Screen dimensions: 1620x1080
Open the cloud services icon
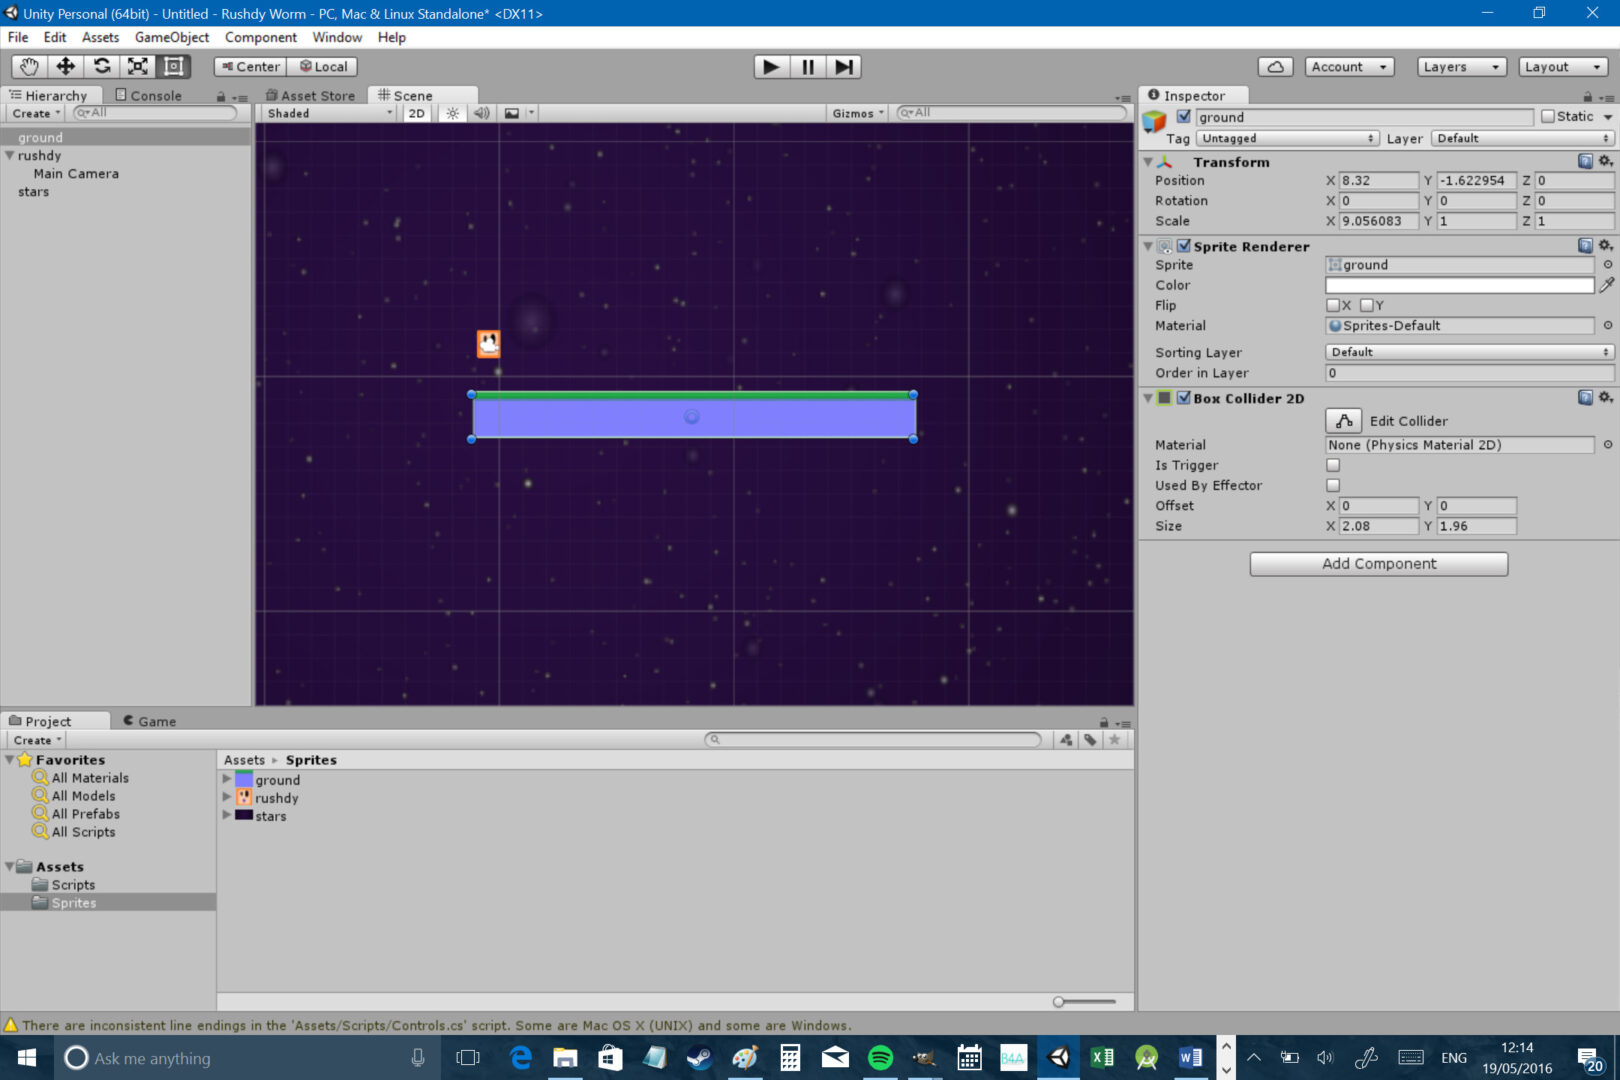pyautogui.click(x=1275, y=66)
